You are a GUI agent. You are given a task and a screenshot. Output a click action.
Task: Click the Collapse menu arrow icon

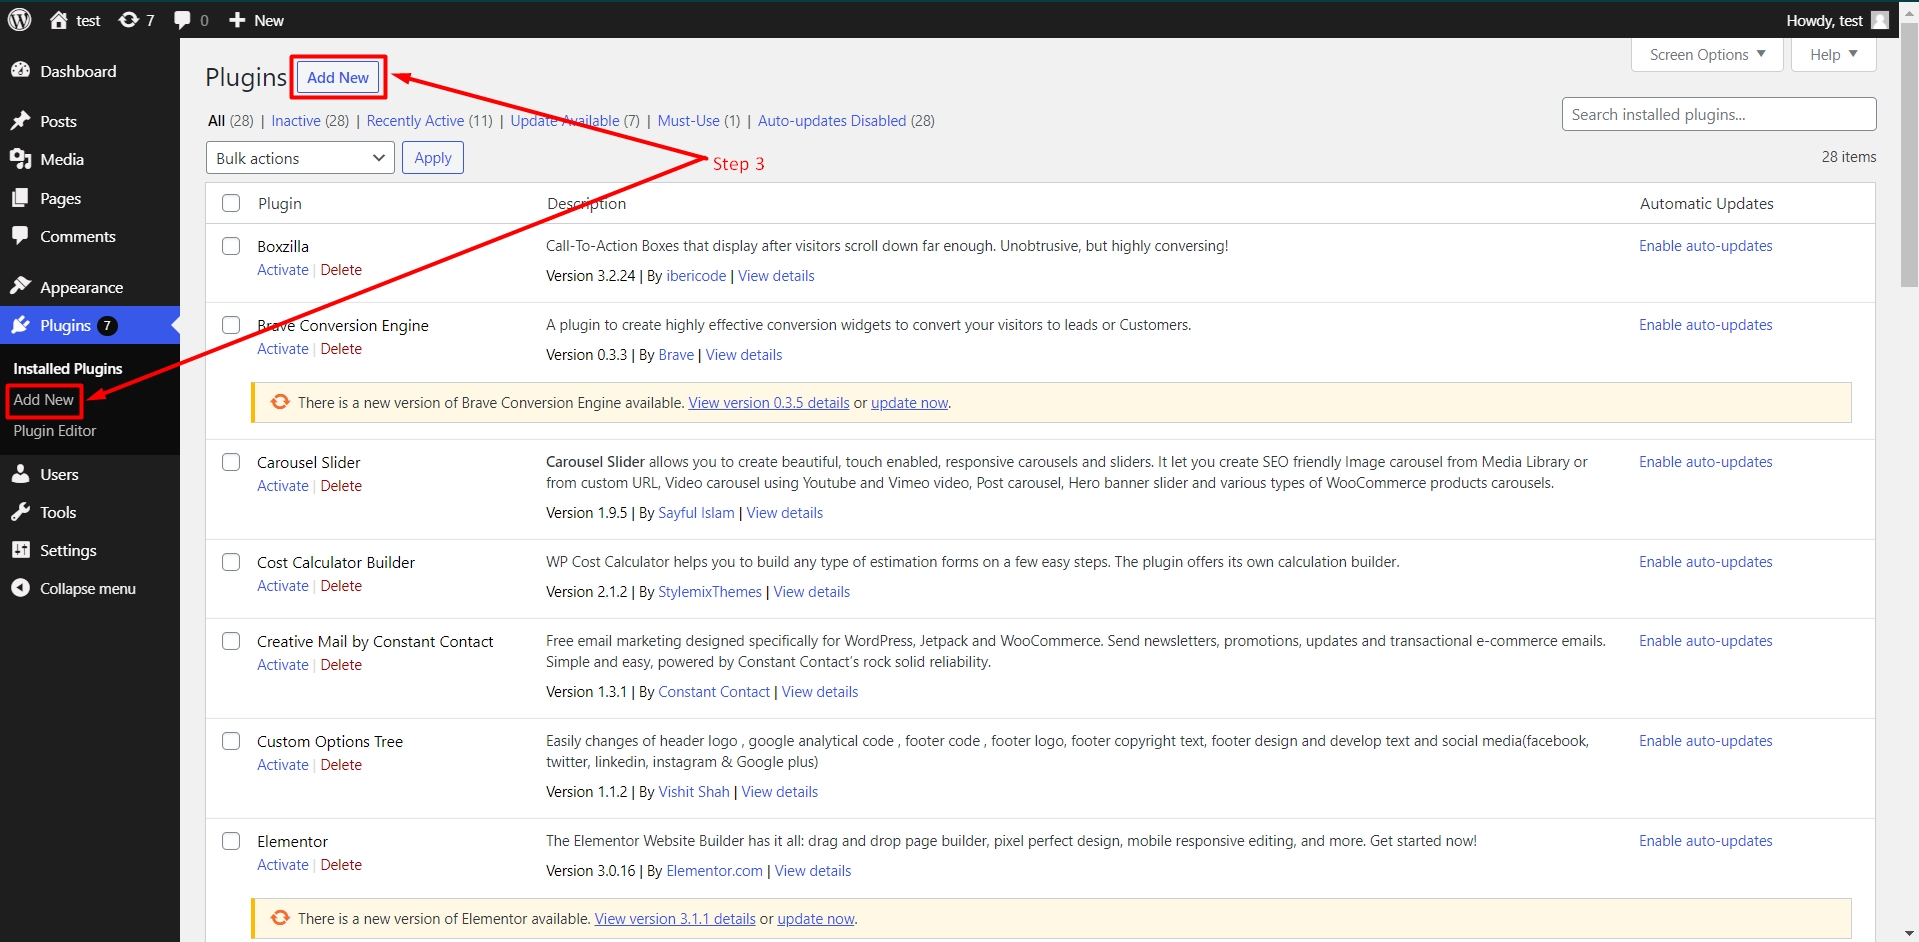pos(20,588)
